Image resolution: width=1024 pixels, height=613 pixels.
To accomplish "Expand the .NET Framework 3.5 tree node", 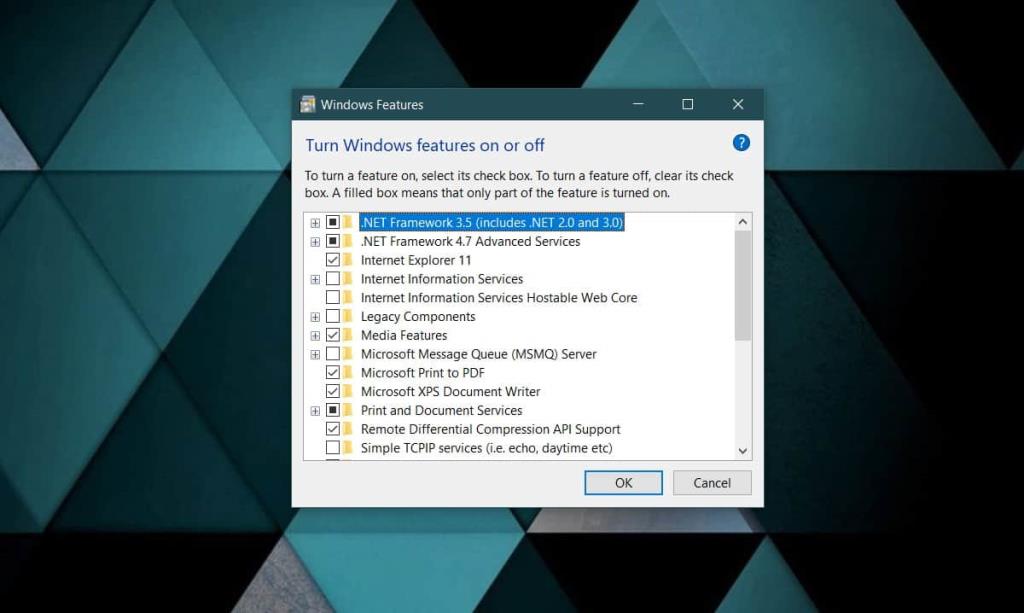I will tap(315, 222).
